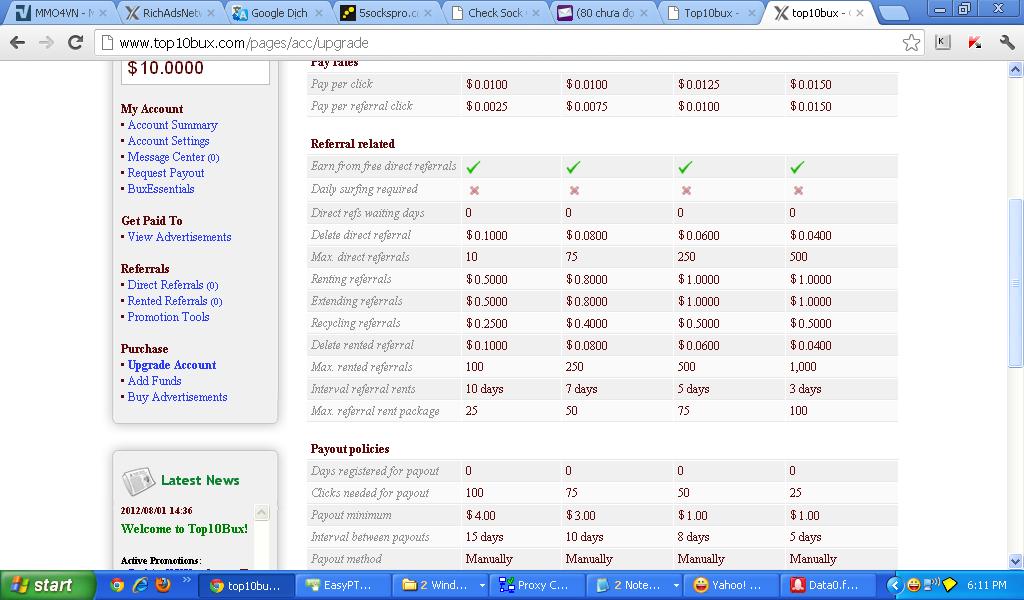Open the new tab button
The height and width of the screenshot is (600, 1024).
pos(893,12)
